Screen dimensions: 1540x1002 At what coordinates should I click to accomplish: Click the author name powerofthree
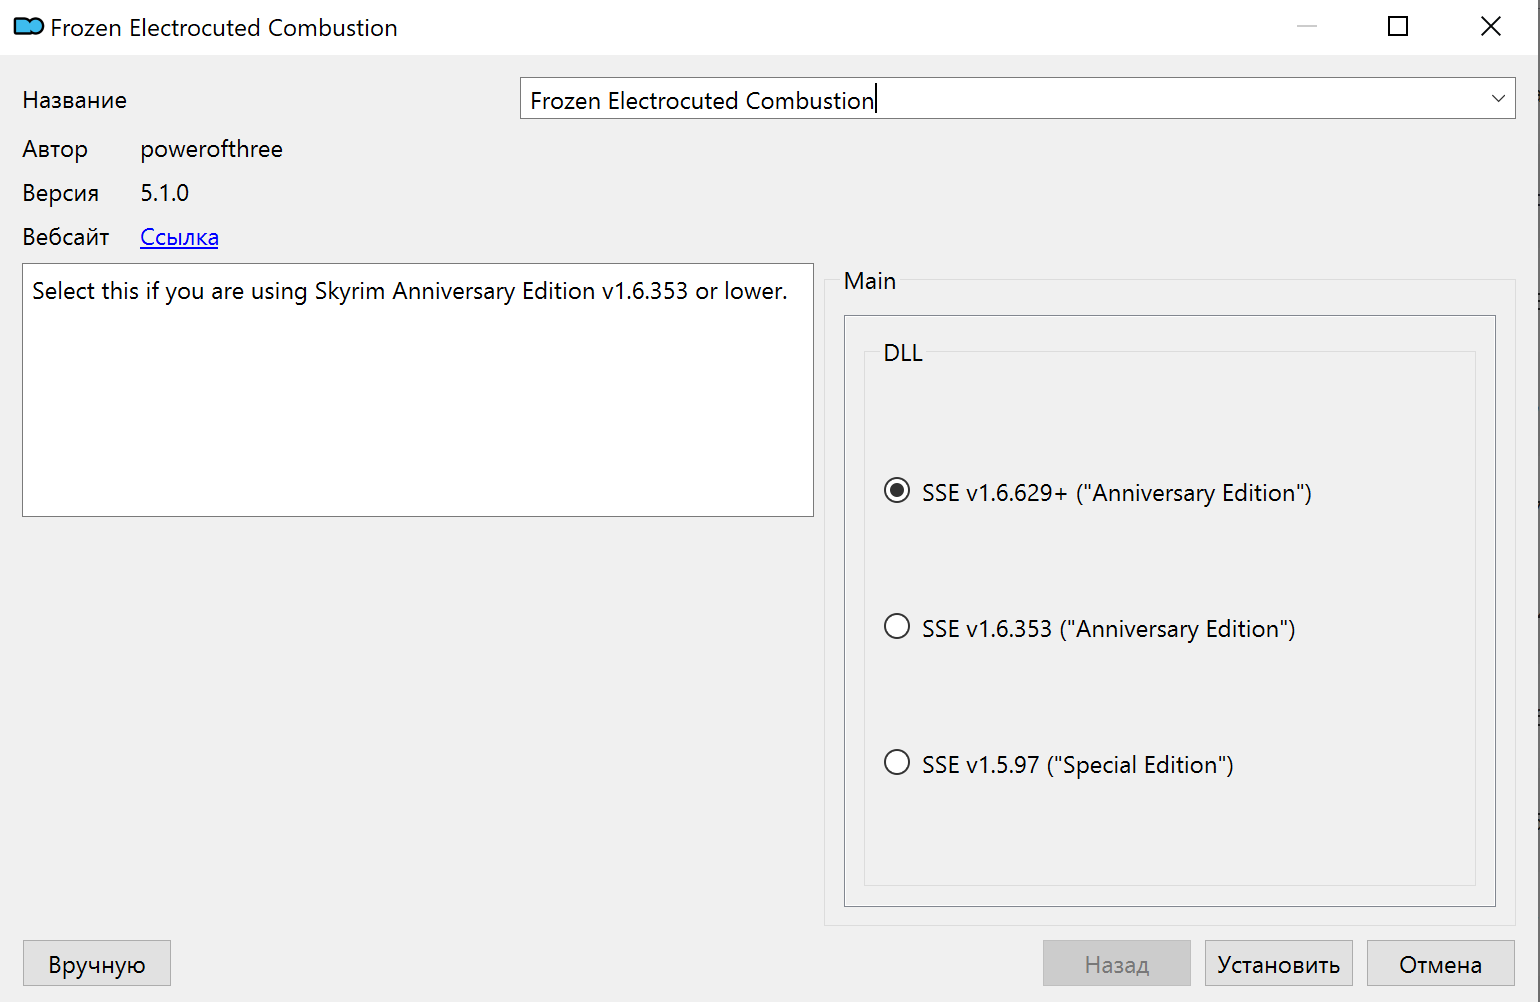tap(211, 149)
